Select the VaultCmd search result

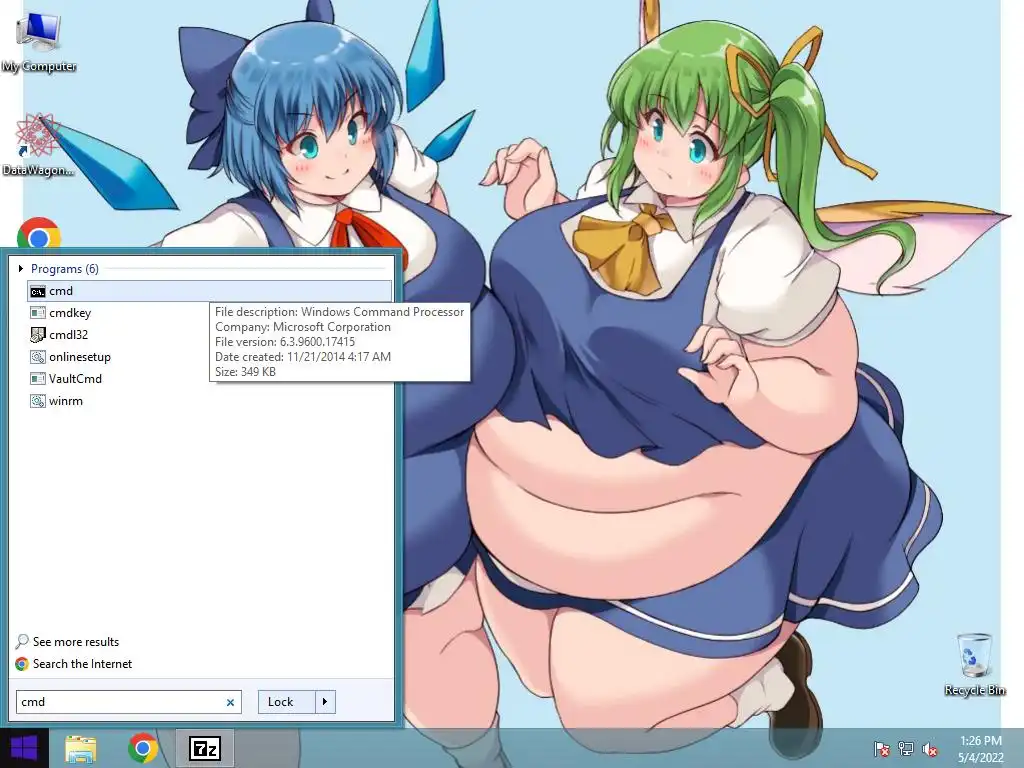click(x=210, y=379)
